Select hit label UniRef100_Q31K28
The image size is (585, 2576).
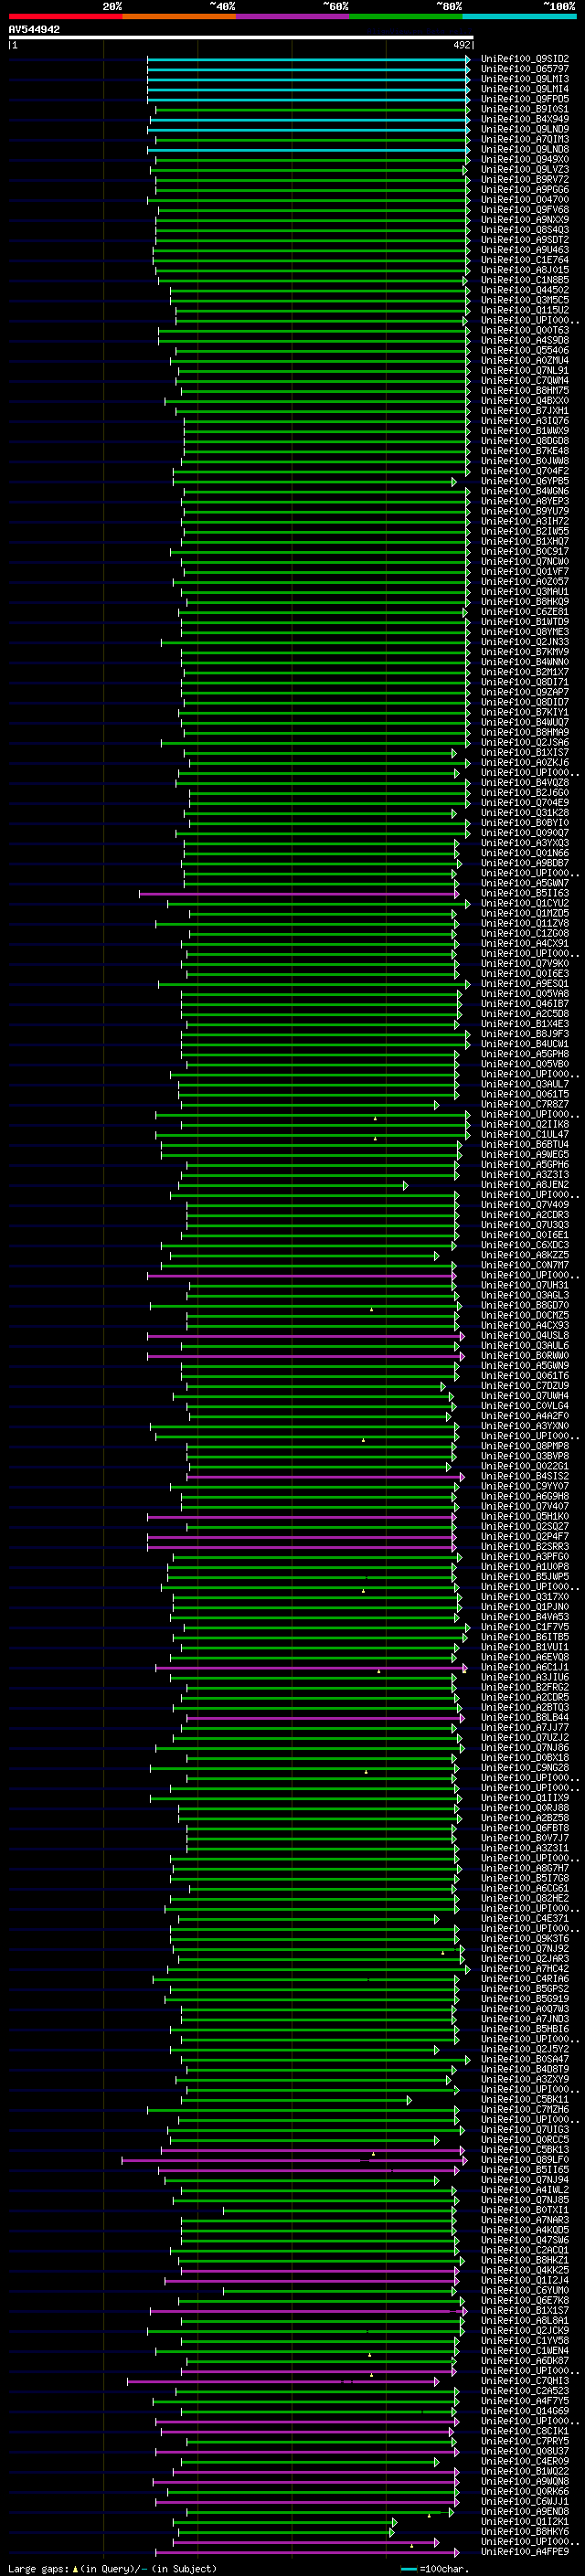click(x=525, y=813)
